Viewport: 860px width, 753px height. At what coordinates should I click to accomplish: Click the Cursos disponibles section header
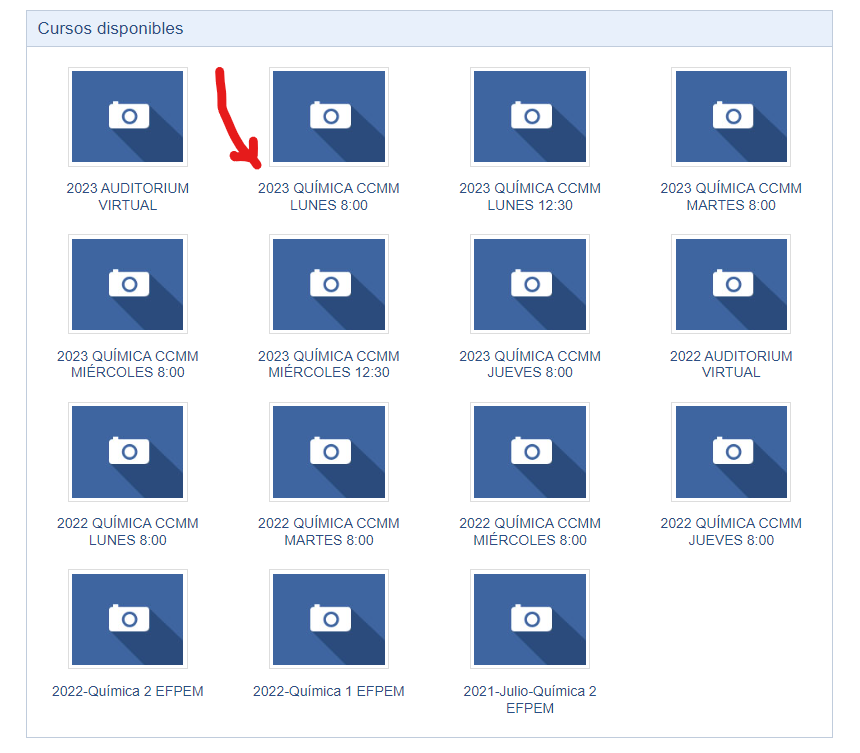coord(429,29)
